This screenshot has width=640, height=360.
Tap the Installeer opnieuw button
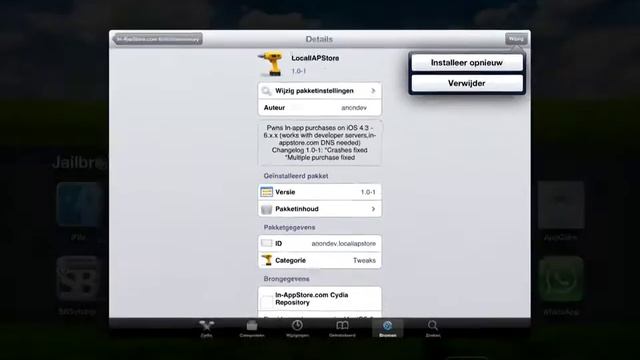pos(467,63)
